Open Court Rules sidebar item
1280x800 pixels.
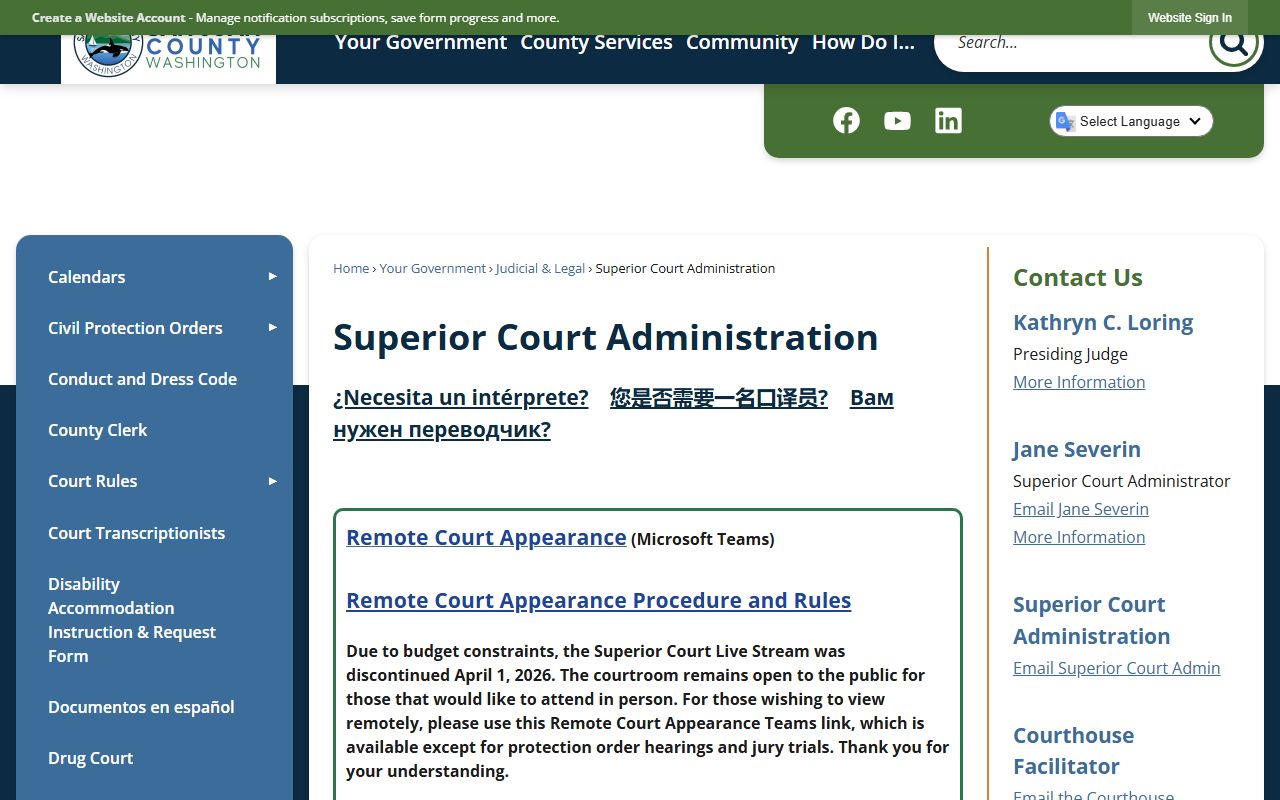tap(93, 481)
